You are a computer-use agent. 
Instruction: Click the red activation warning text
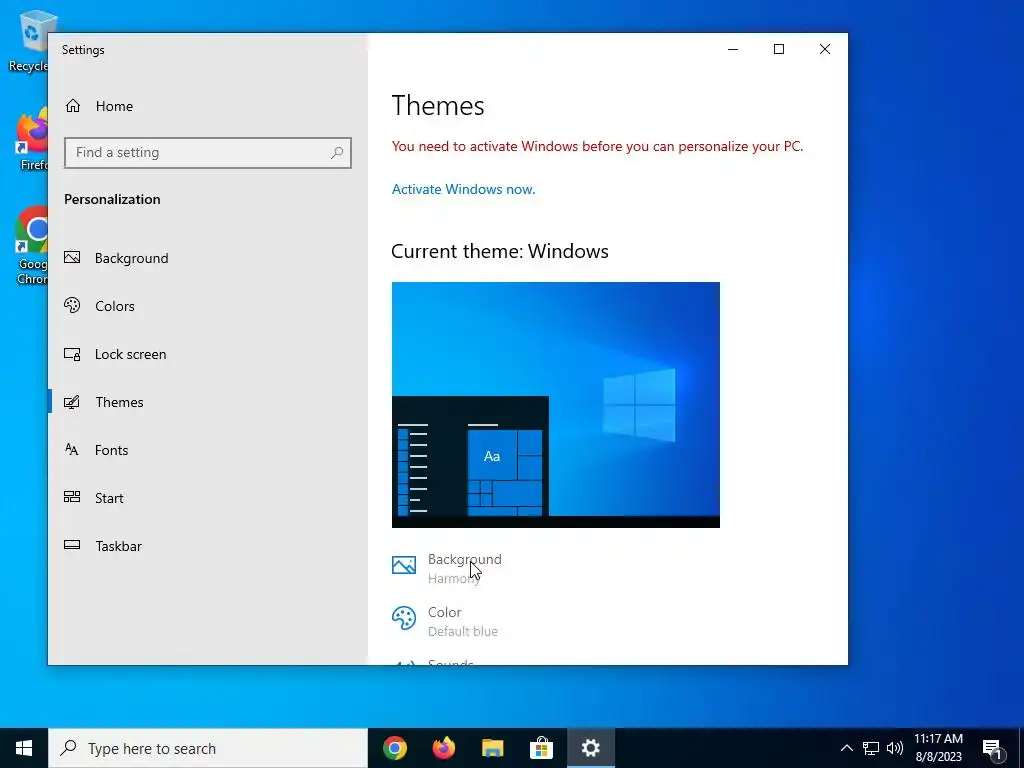(x=597, y=146)
